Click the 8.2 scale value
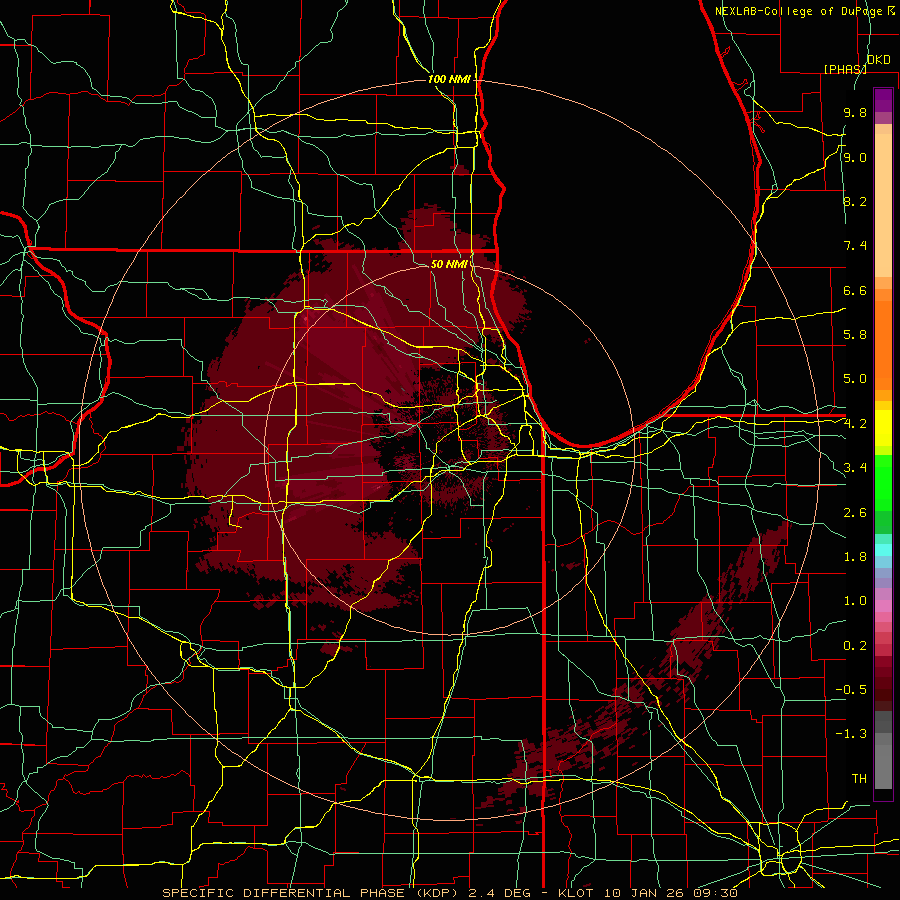 pos(855,201)
